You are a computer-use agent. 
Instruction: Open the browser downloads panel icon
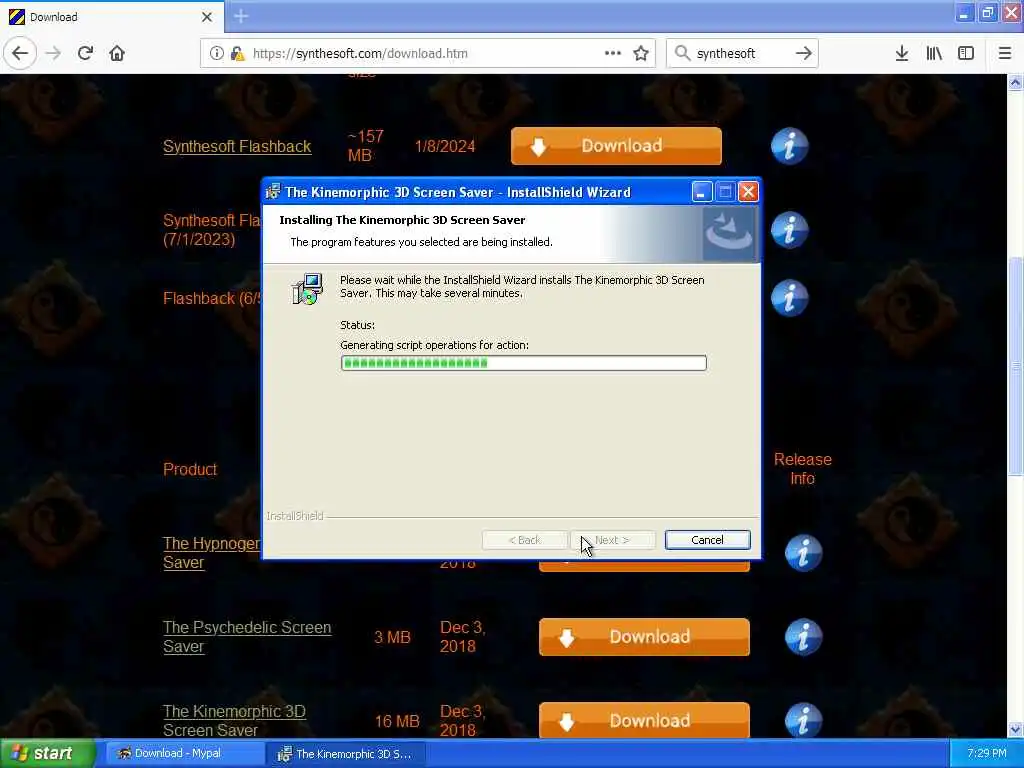[902, 53]
